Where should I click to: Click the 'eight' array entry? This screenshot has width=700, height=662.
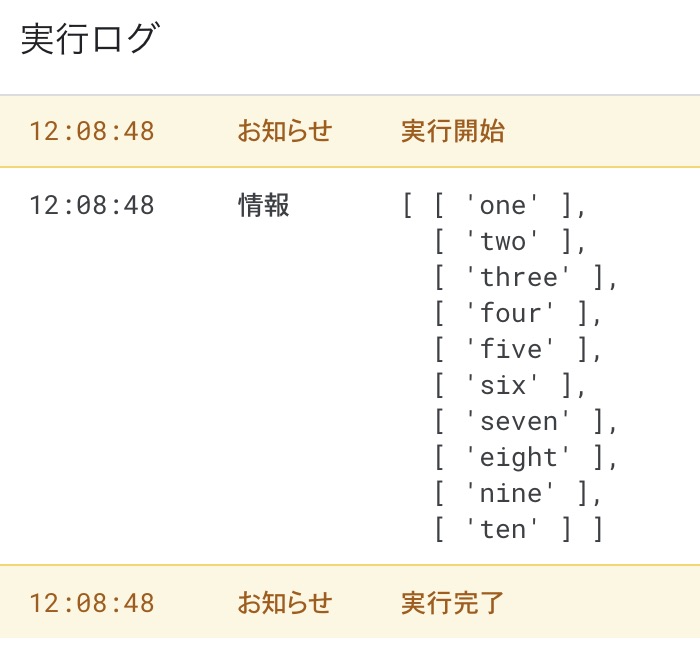pyautogui.click(x=518, y=458)
